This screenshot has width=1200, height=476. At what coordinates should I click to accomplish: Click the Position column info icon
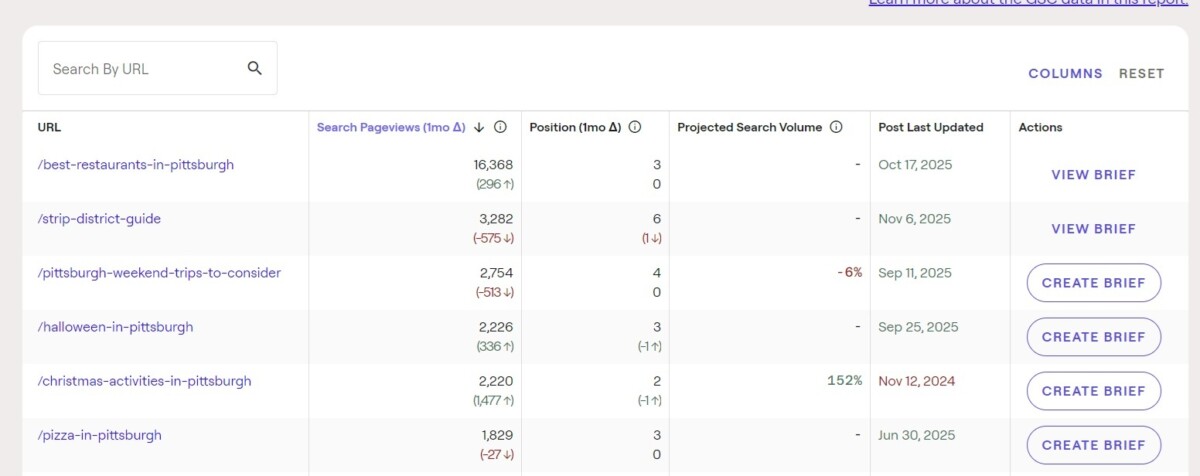[x=634, y=127]
